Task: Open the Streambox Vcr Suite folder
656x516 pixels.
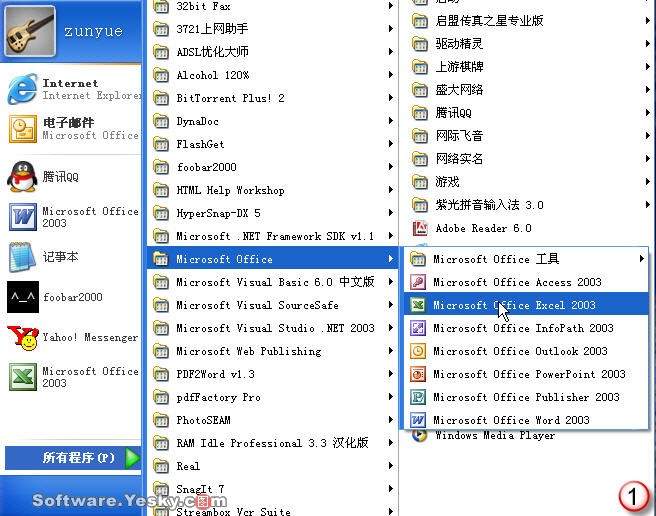Action: click(x=273, y=511)
